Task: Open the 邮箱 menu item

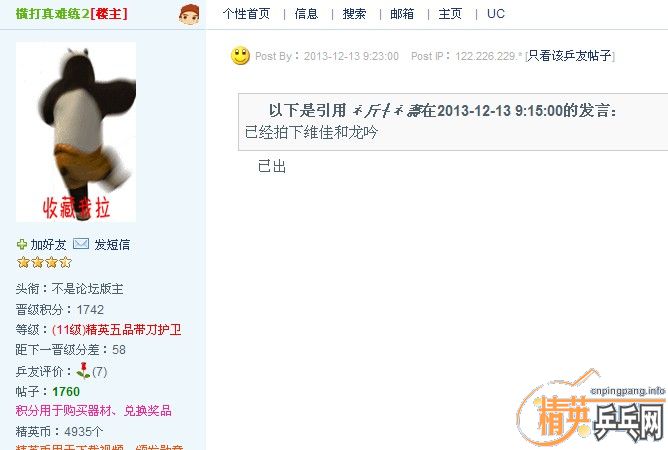Action: pos(402,14)
